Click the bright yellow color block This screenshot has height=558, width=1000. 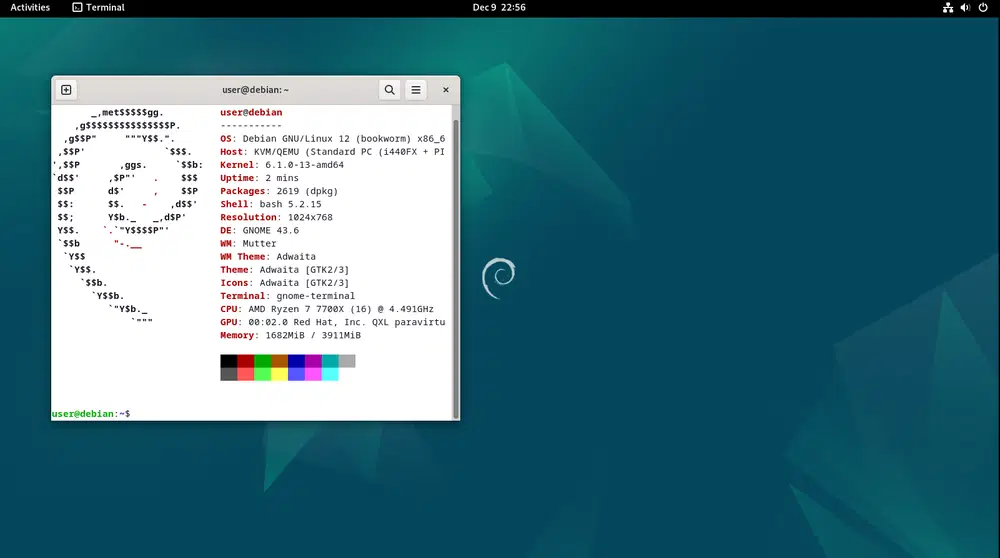tap(279, 374)
